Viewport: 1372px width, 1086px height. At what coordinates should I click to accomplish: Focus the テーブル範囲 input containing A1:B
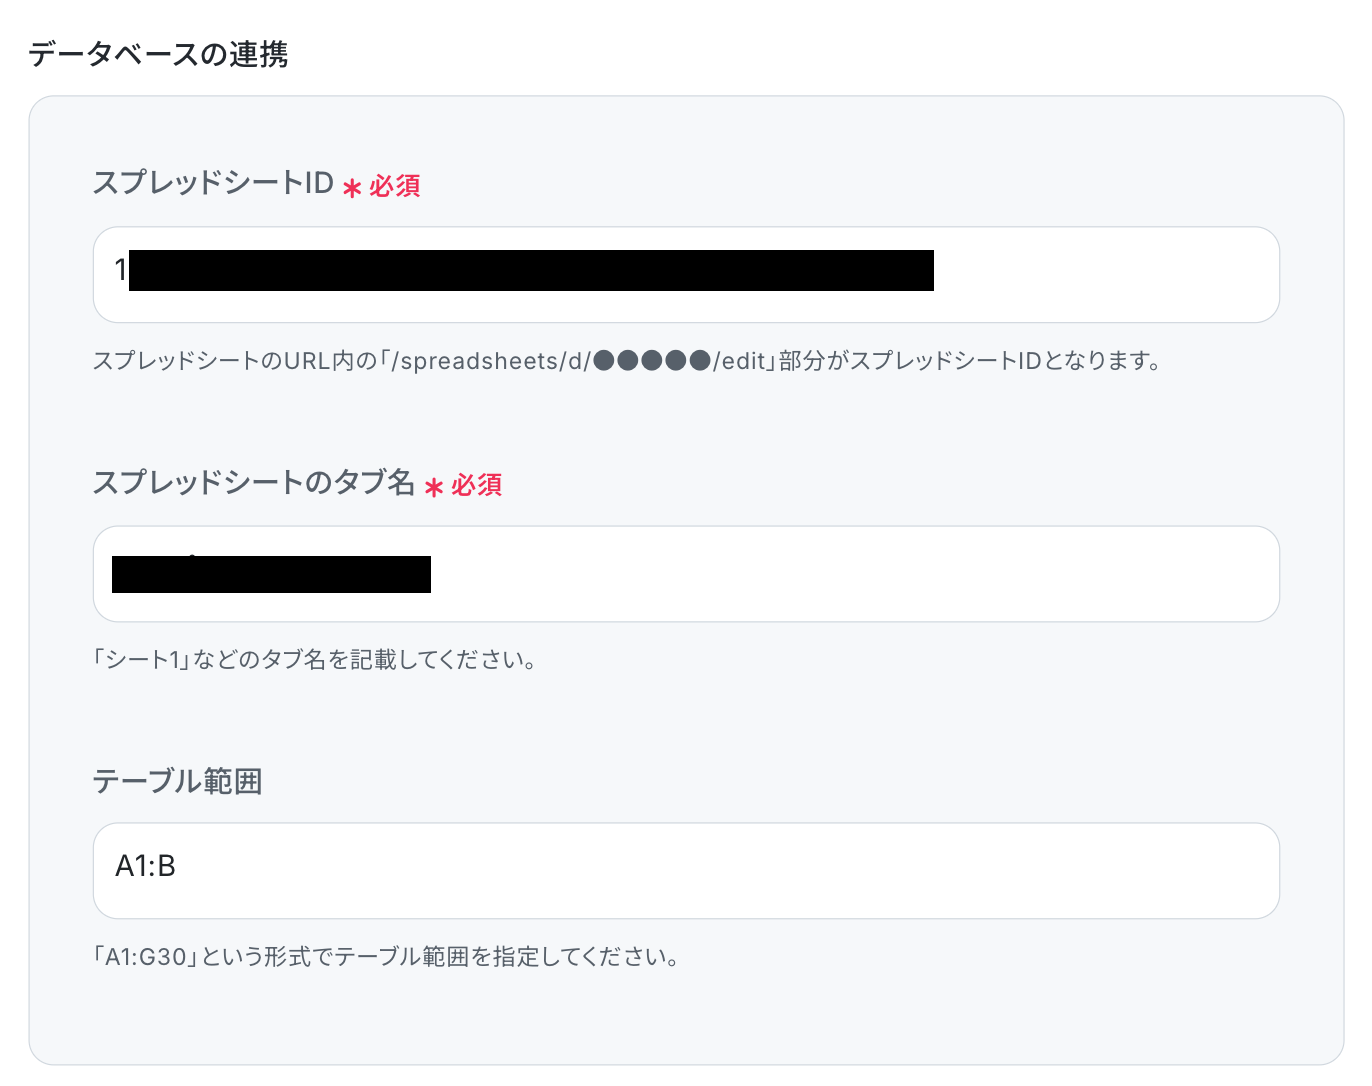click(686, 871)
